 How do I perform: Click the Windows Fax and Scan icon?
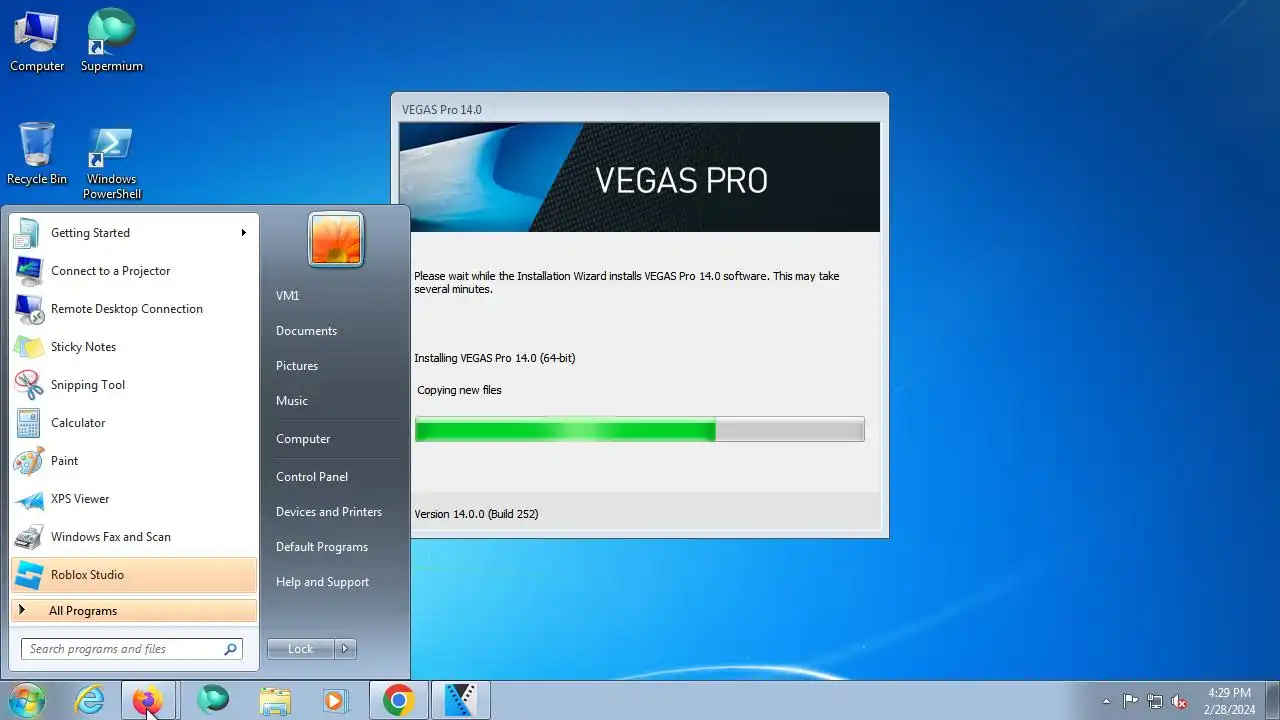(x=28, y=537)
